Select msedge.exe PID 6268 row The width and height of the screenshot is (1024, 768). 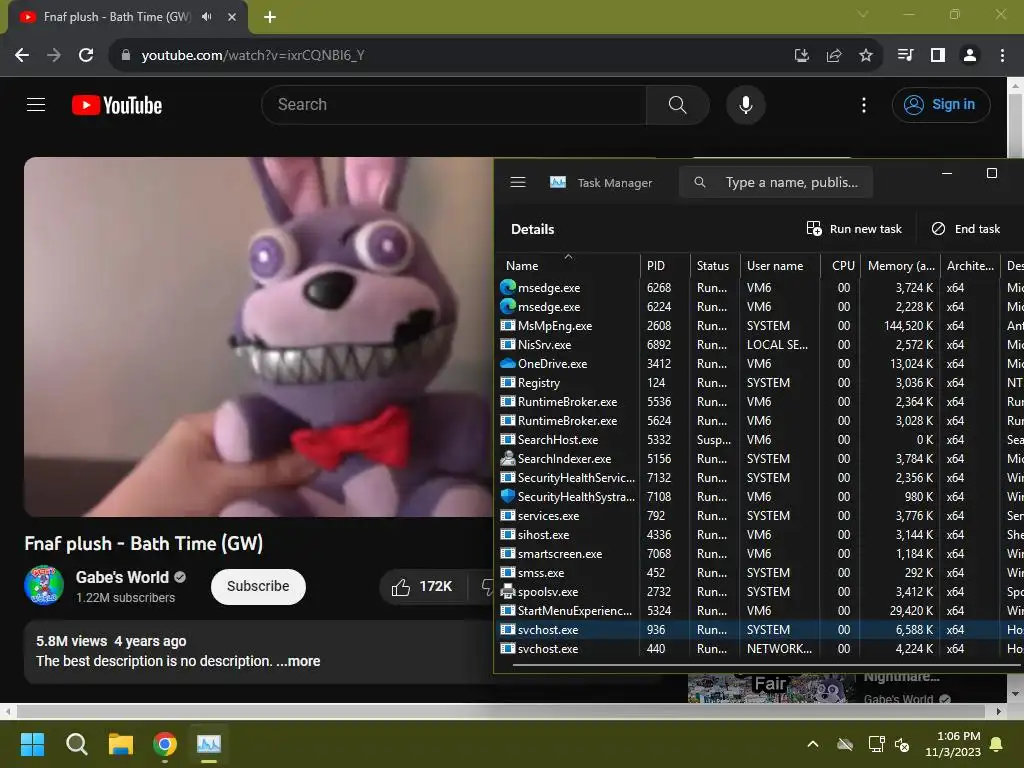tap(758, 287)
